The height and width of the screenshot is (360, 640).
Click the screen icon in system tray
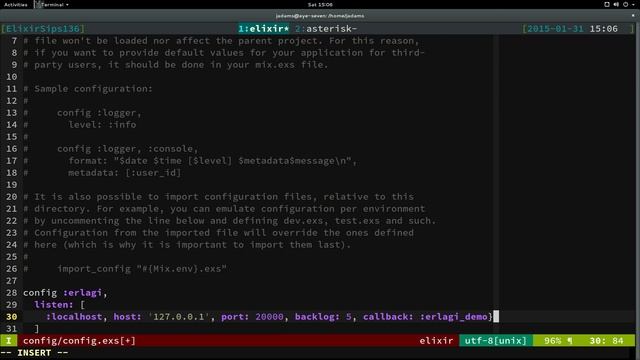click(607, 4)
